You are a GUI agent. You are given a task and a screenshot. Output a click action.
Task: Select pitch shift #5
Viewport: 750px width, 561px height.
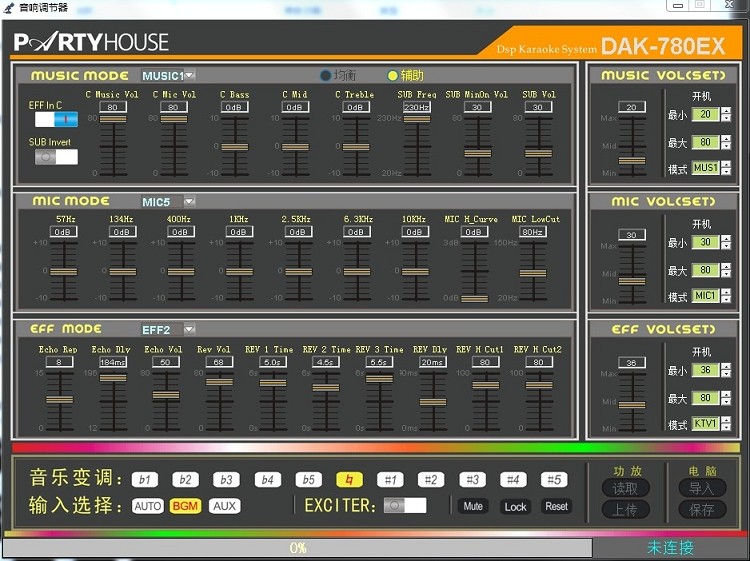pos(554,480)
